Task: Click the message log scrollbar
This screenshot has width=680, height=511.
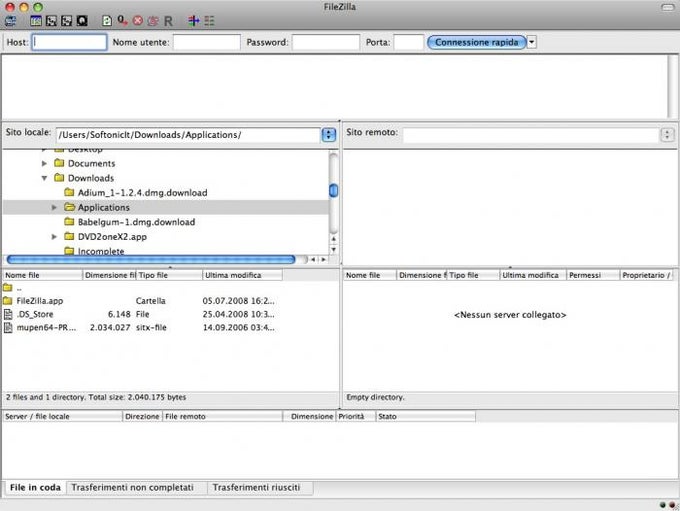Action: [673, 86]
